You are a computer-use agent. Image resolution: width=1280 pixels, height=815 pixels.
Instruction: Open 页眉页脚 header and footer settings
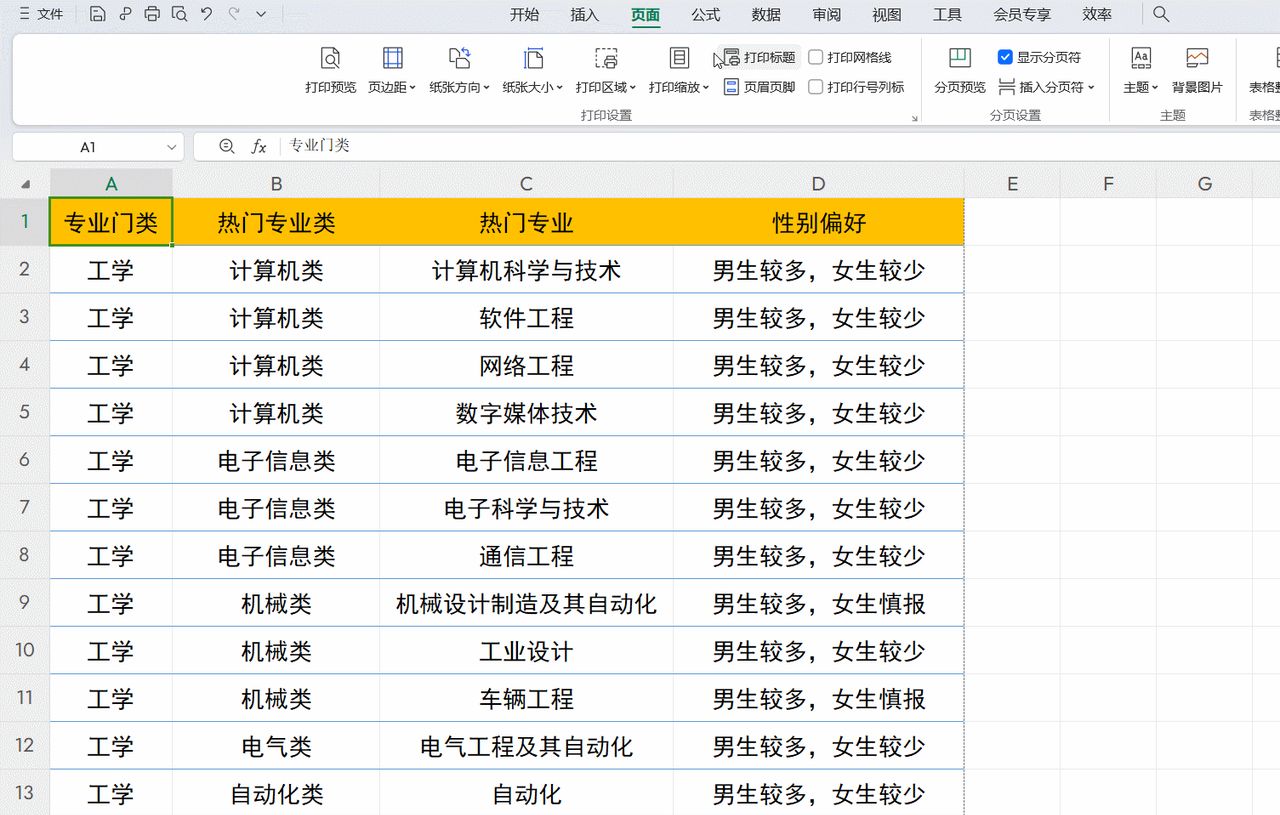759,87
